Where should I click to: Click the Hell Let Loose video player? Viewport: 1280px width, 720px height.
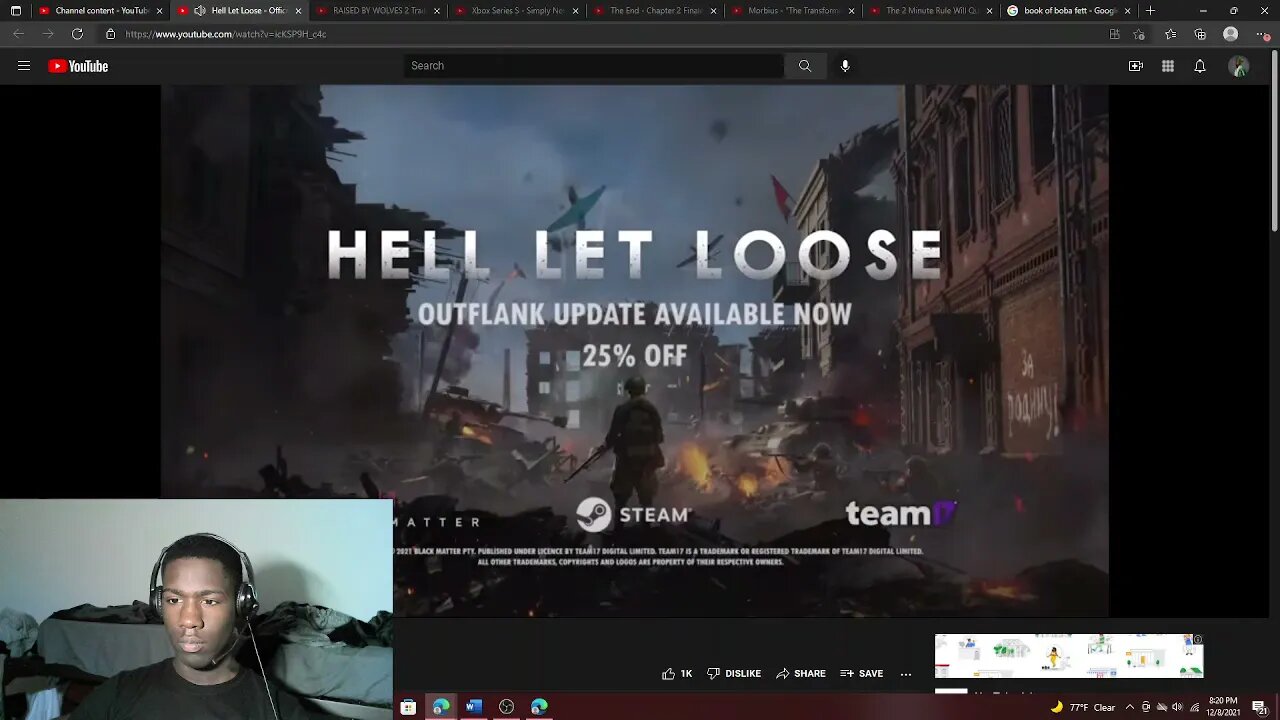click(x=635, y=350)
